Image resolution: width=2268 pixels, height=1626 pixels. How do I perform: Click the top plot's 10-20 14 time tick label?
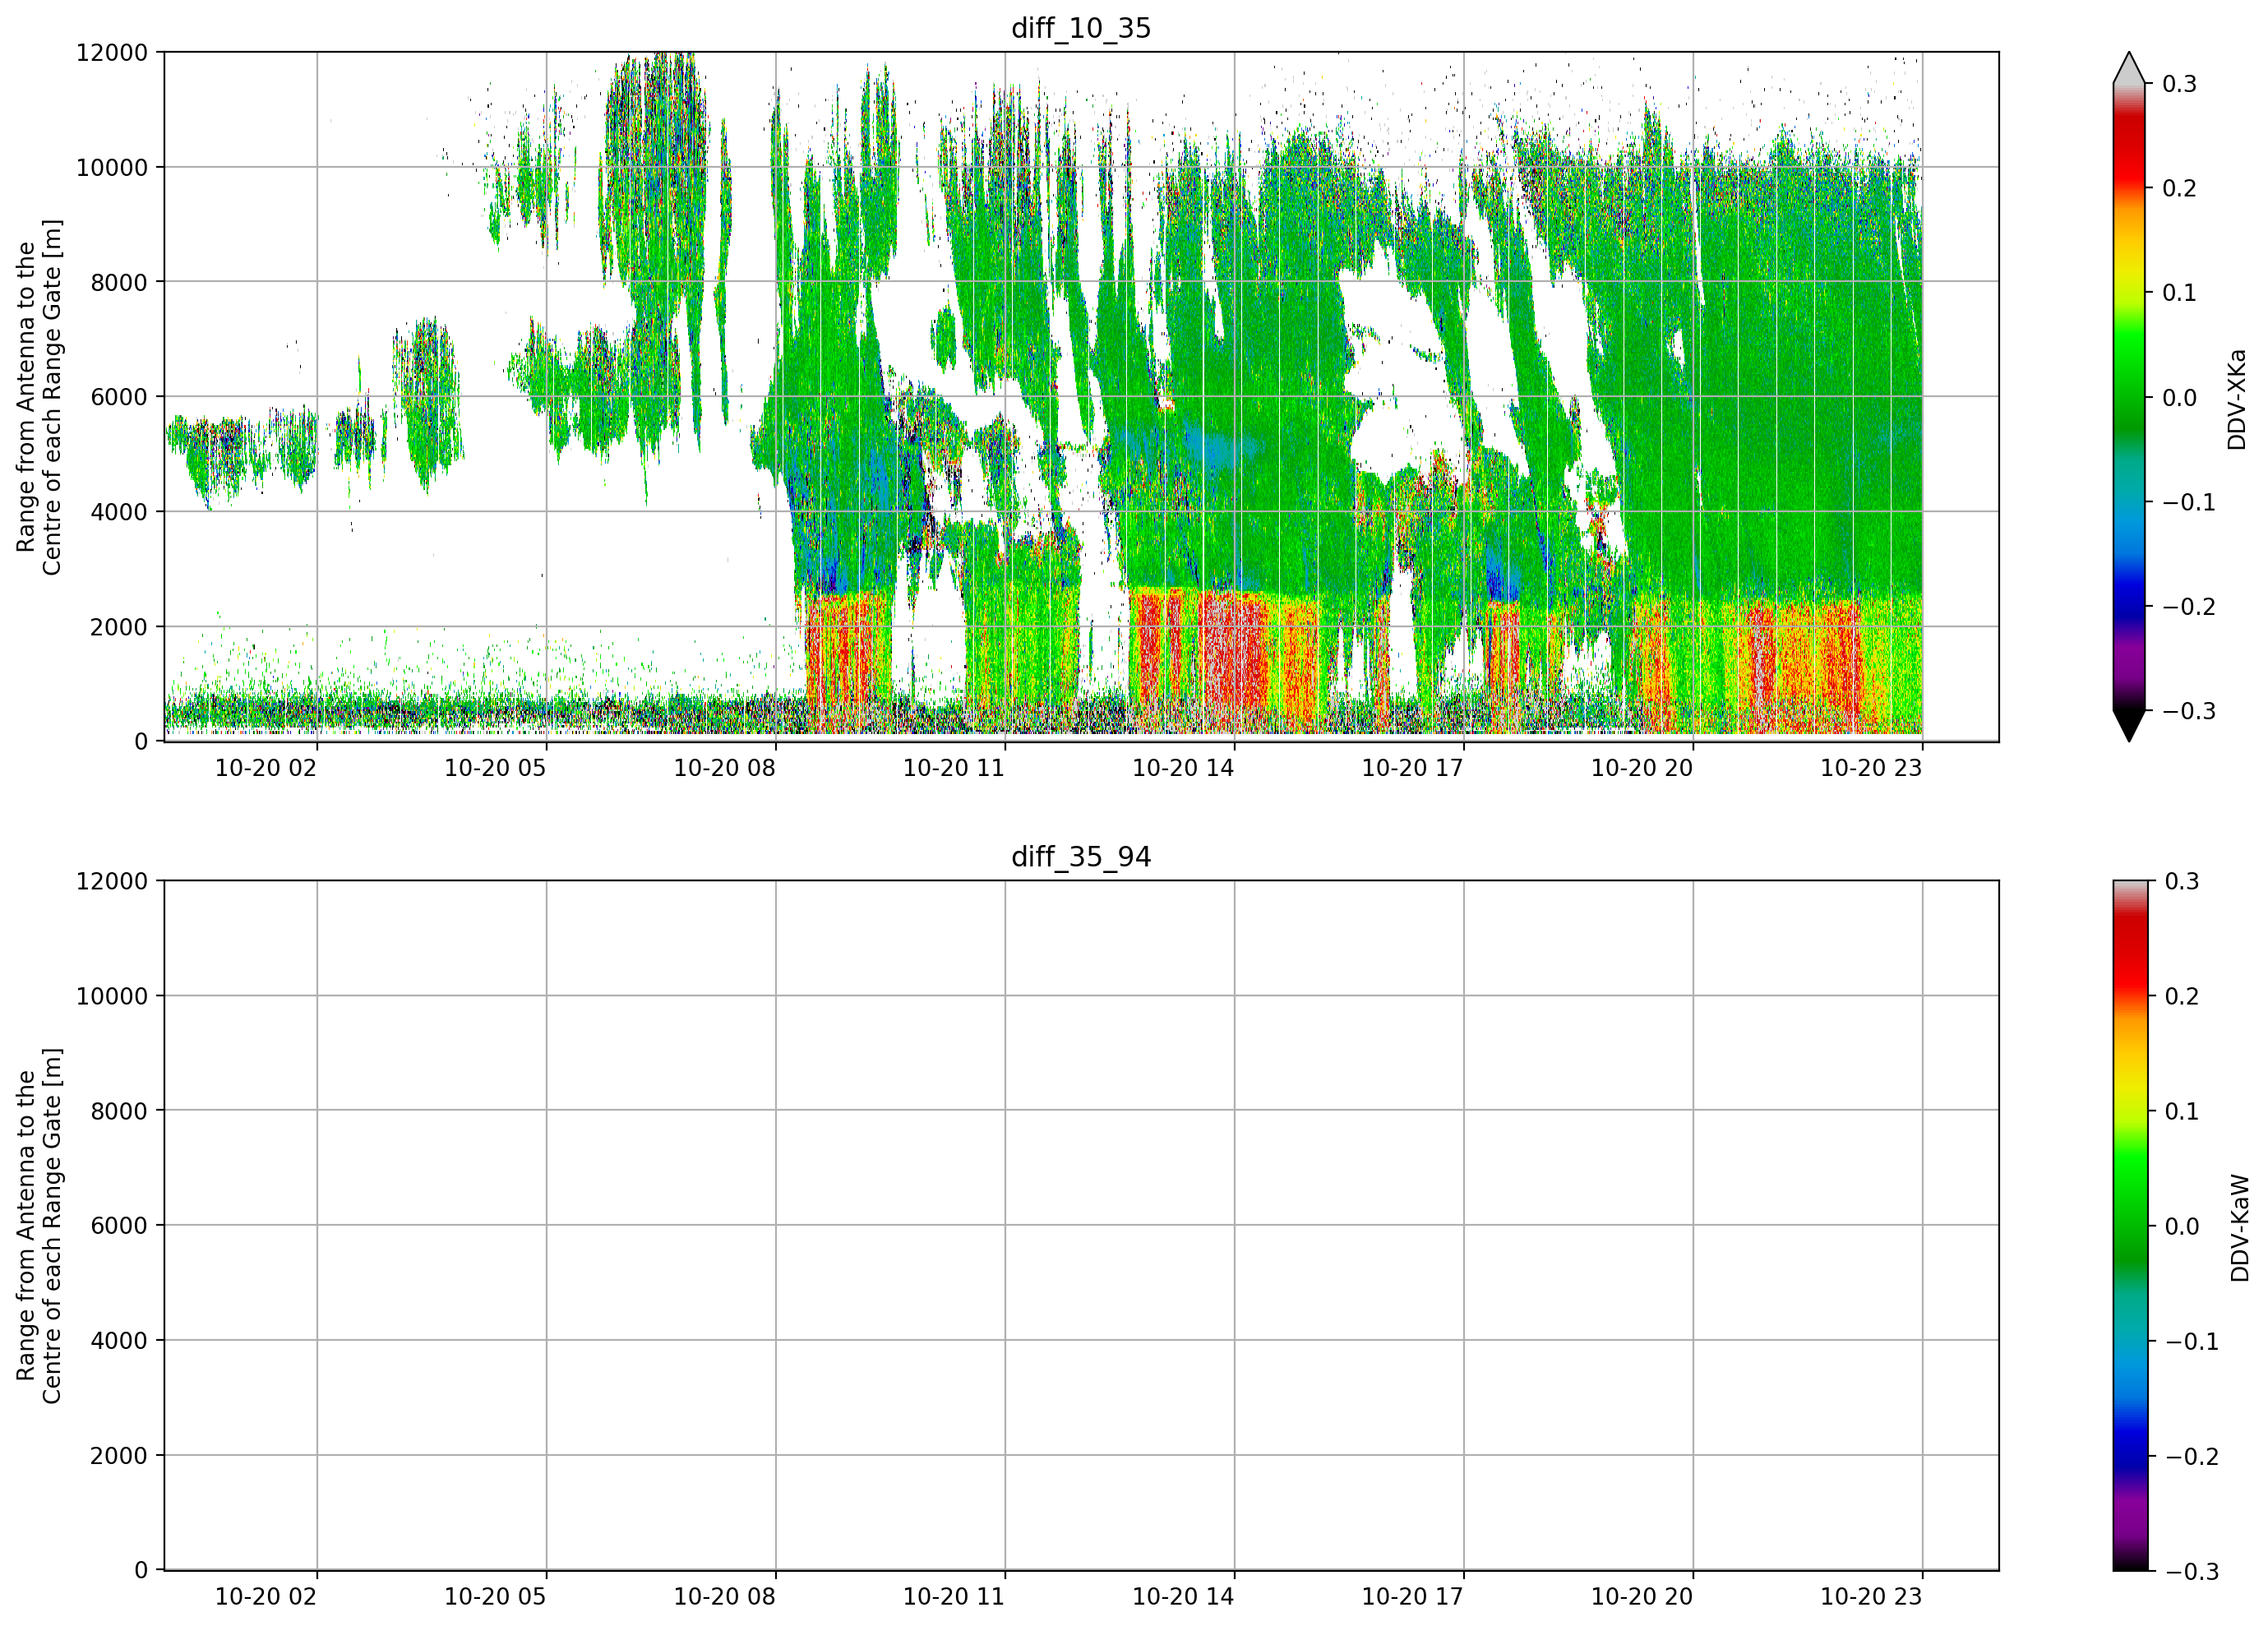tap(1183, 768)
